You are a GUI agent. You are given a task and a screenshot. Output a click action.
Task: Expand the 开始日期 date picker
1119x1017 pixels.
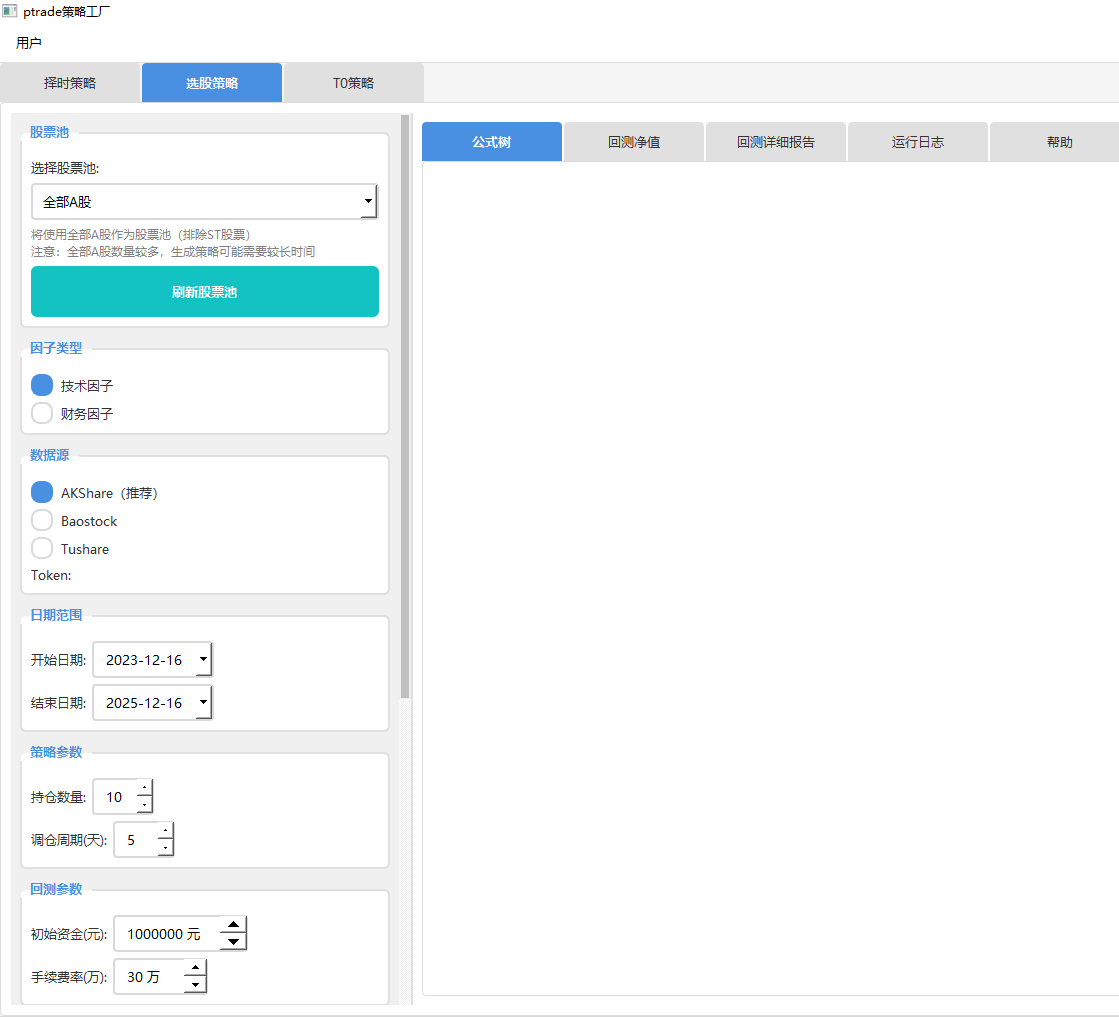click(203, 660)
